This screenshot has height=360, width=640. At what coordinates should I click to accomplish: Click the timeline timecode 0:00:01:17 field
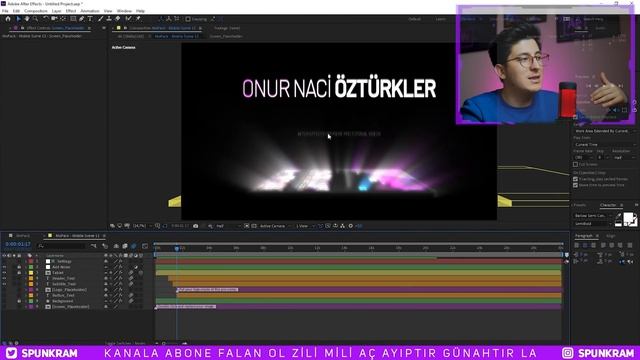coord(18,244)
